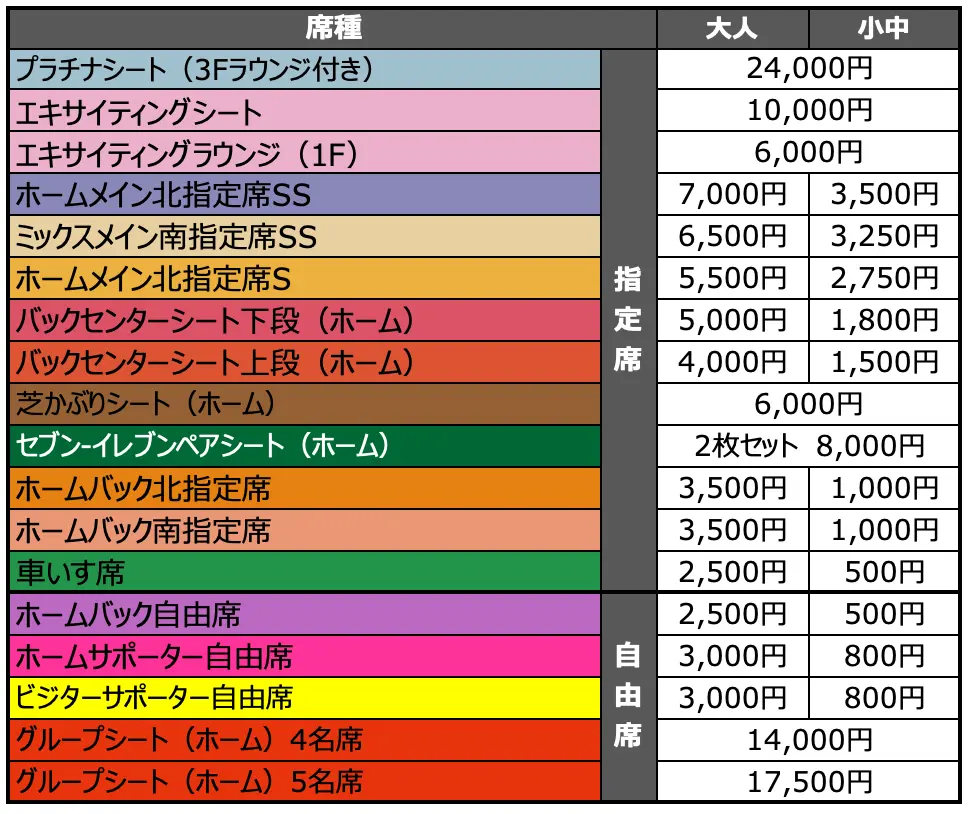Image resolution: width=968 pixels, height=814 pixels.
Task: Select the ホームメイン北指定席SS row name
Action: (x=305, y=194)
